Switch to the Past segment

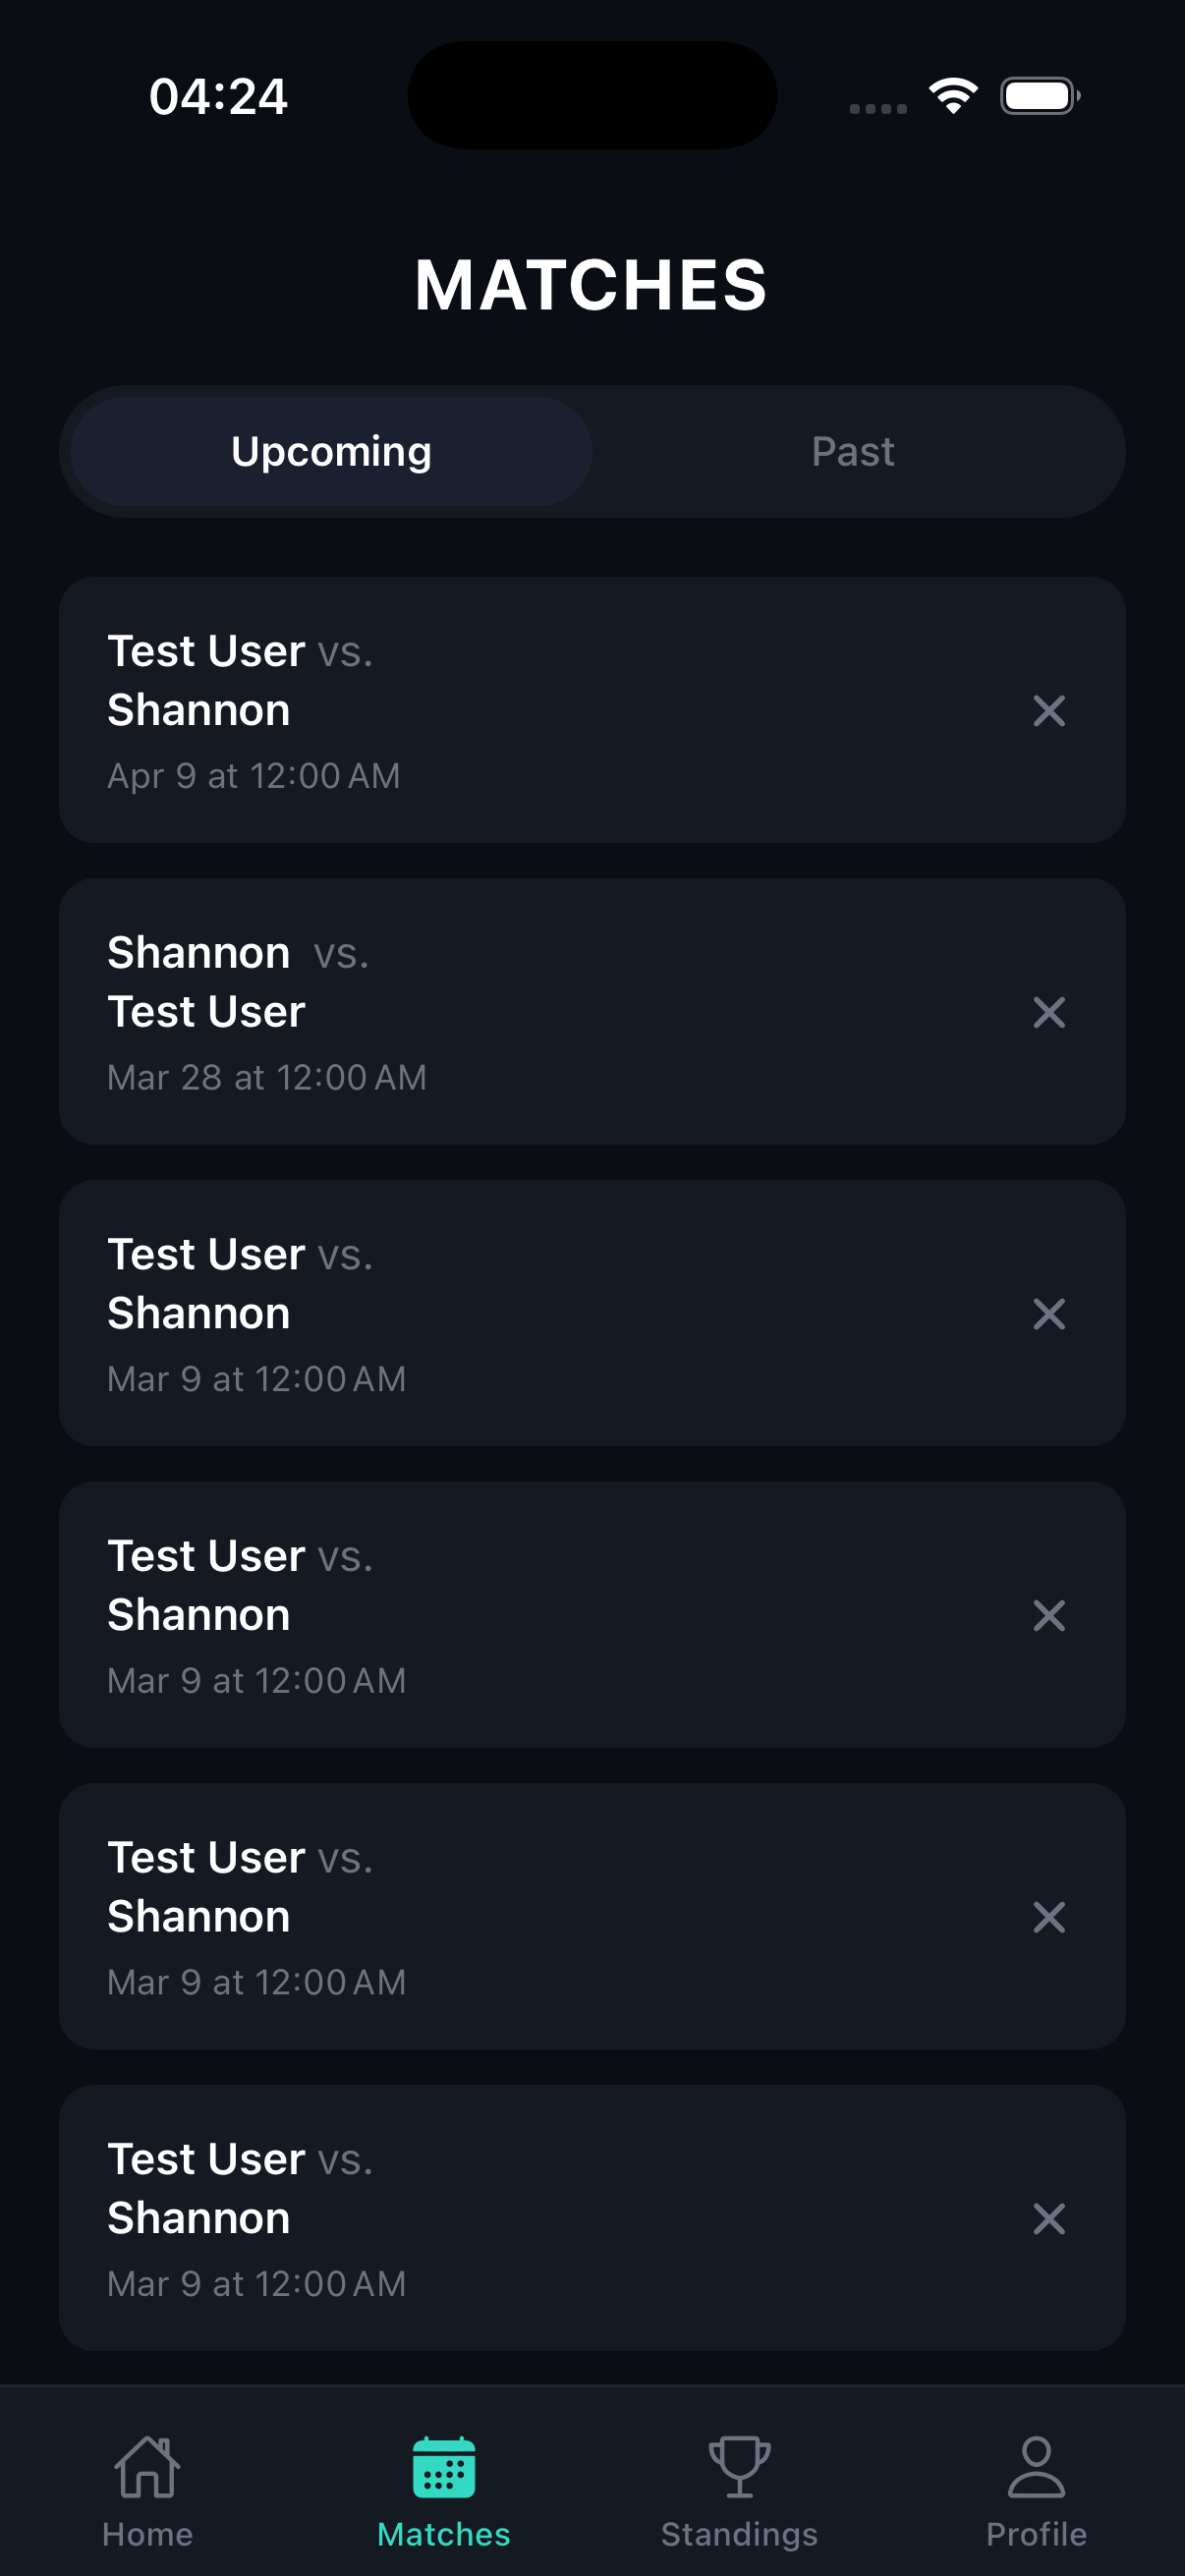coord(853,452)
